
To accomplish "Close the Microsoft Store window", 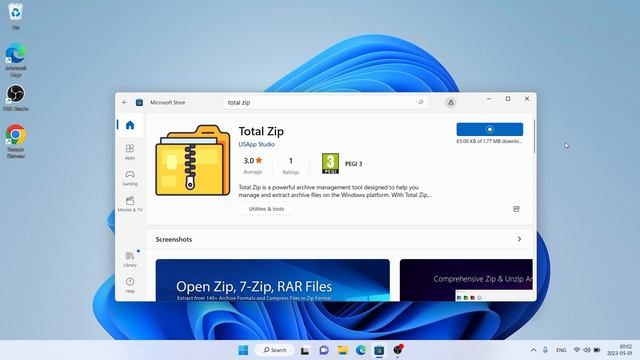I will point(527,99).
